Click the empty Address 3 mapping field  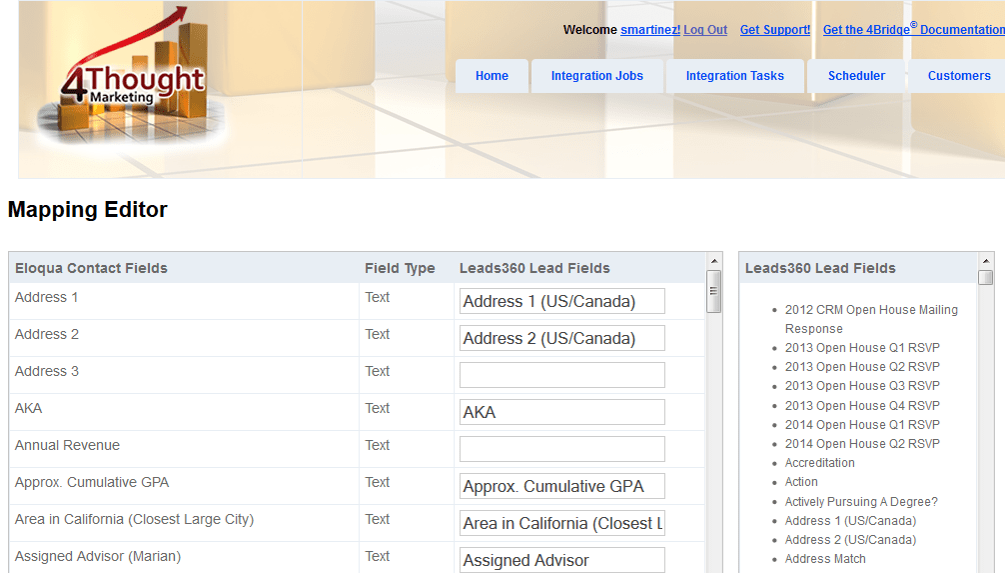(x=562, y=375)
